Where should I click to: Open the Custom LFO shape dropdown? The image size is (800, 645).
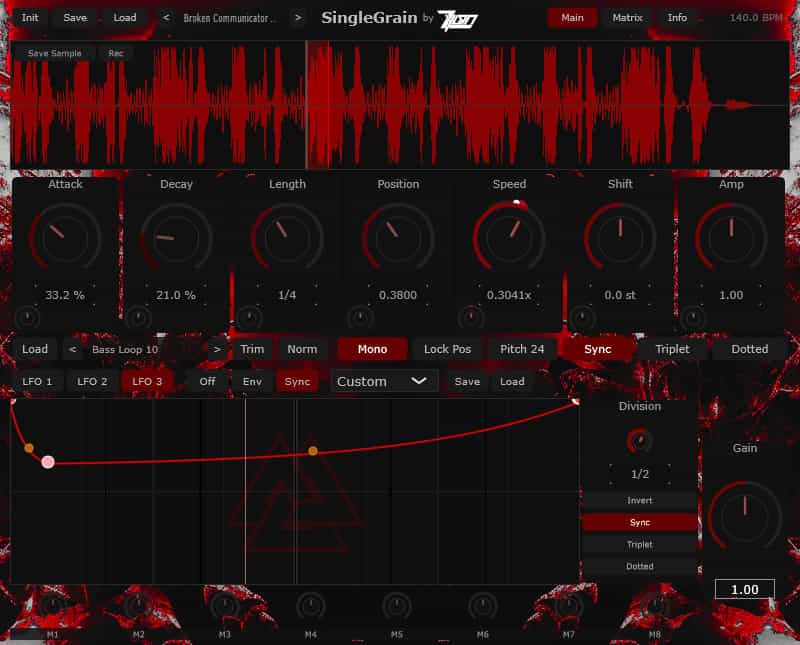click(384, 382)
